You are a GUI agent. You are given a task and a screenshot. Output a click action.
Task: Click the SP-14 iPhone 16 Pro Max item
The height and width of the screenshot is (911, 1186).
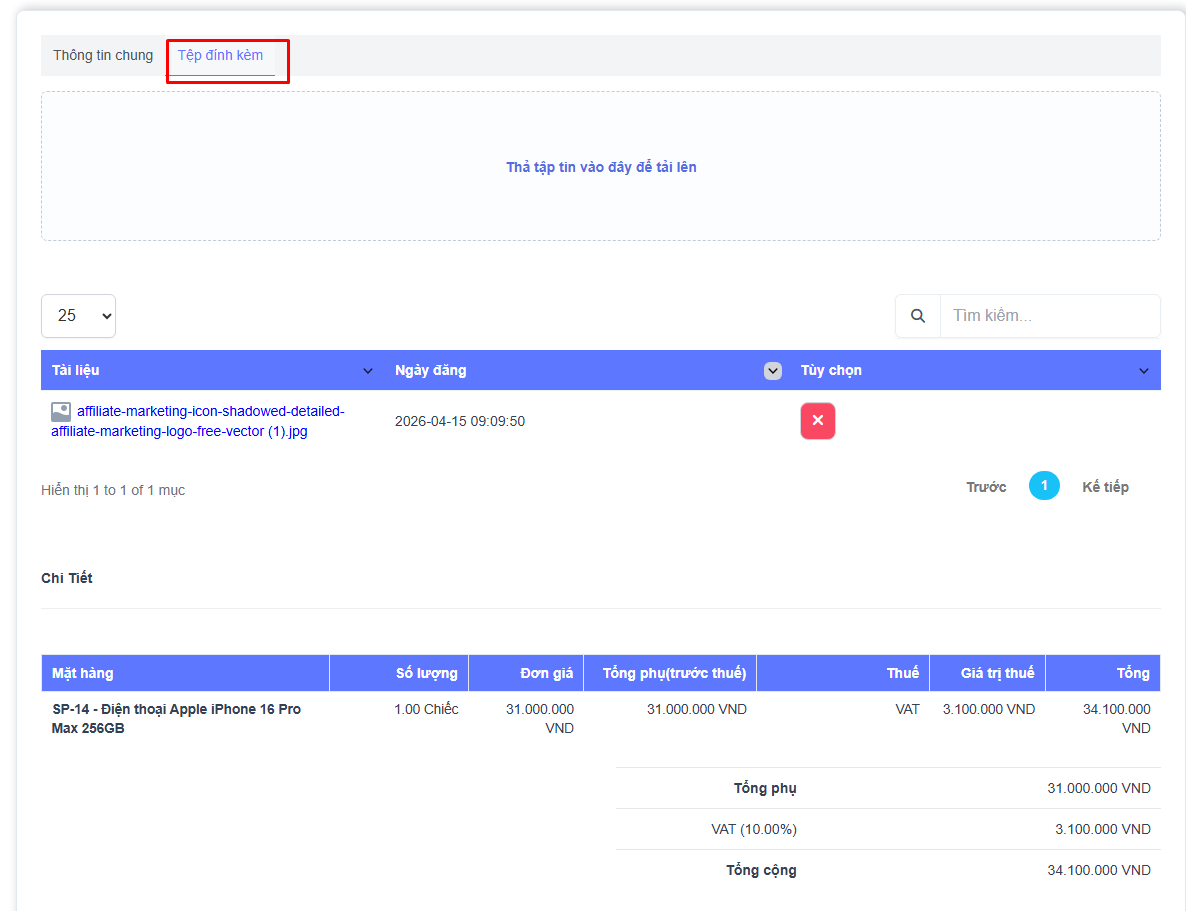click(176, 719)
